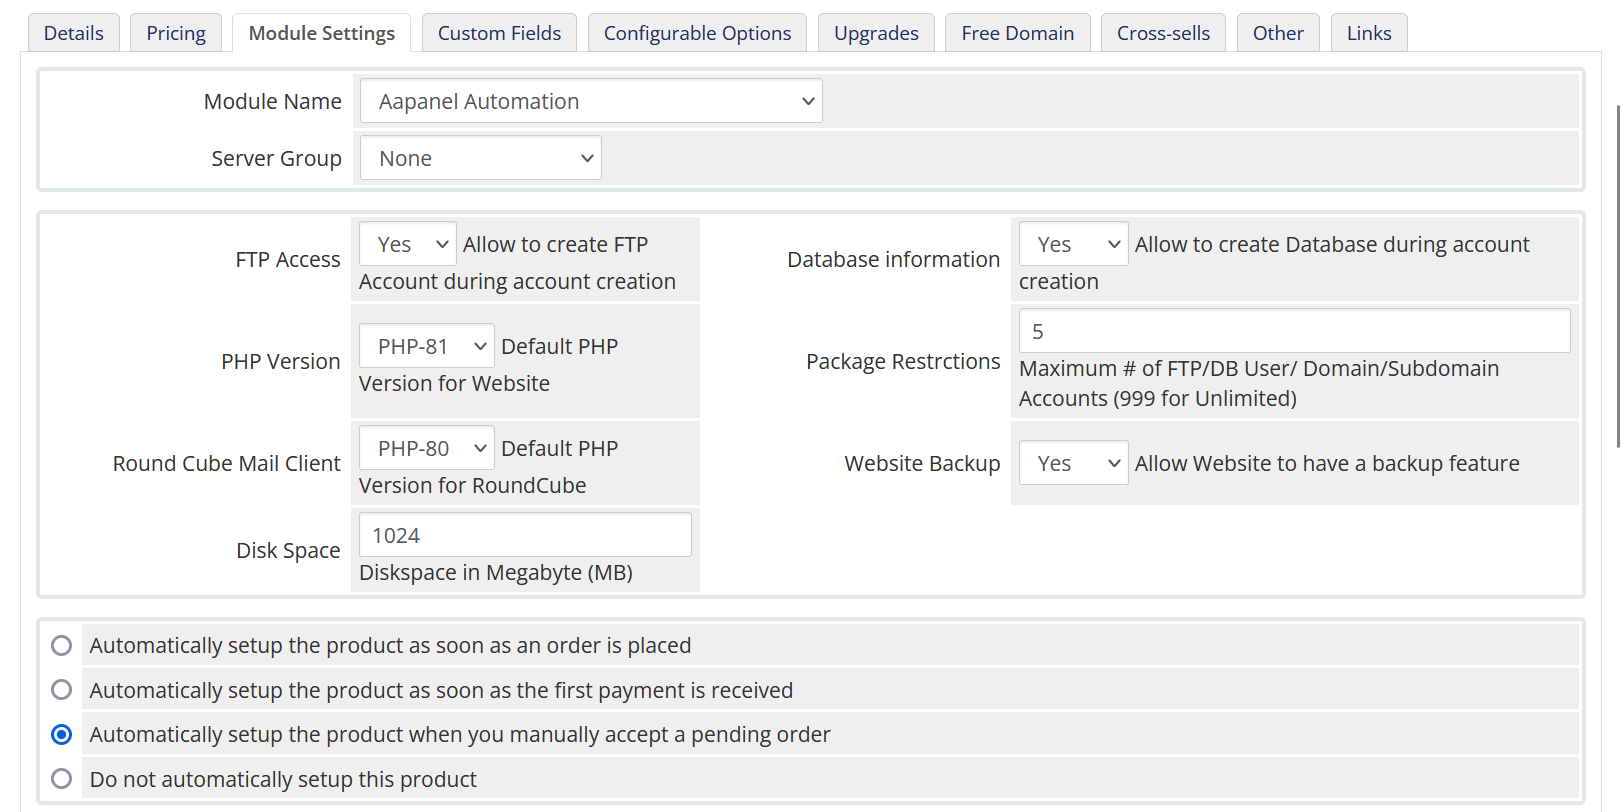Open the Upgrades tab
1623x812 pixels.
tap(876, 33)
